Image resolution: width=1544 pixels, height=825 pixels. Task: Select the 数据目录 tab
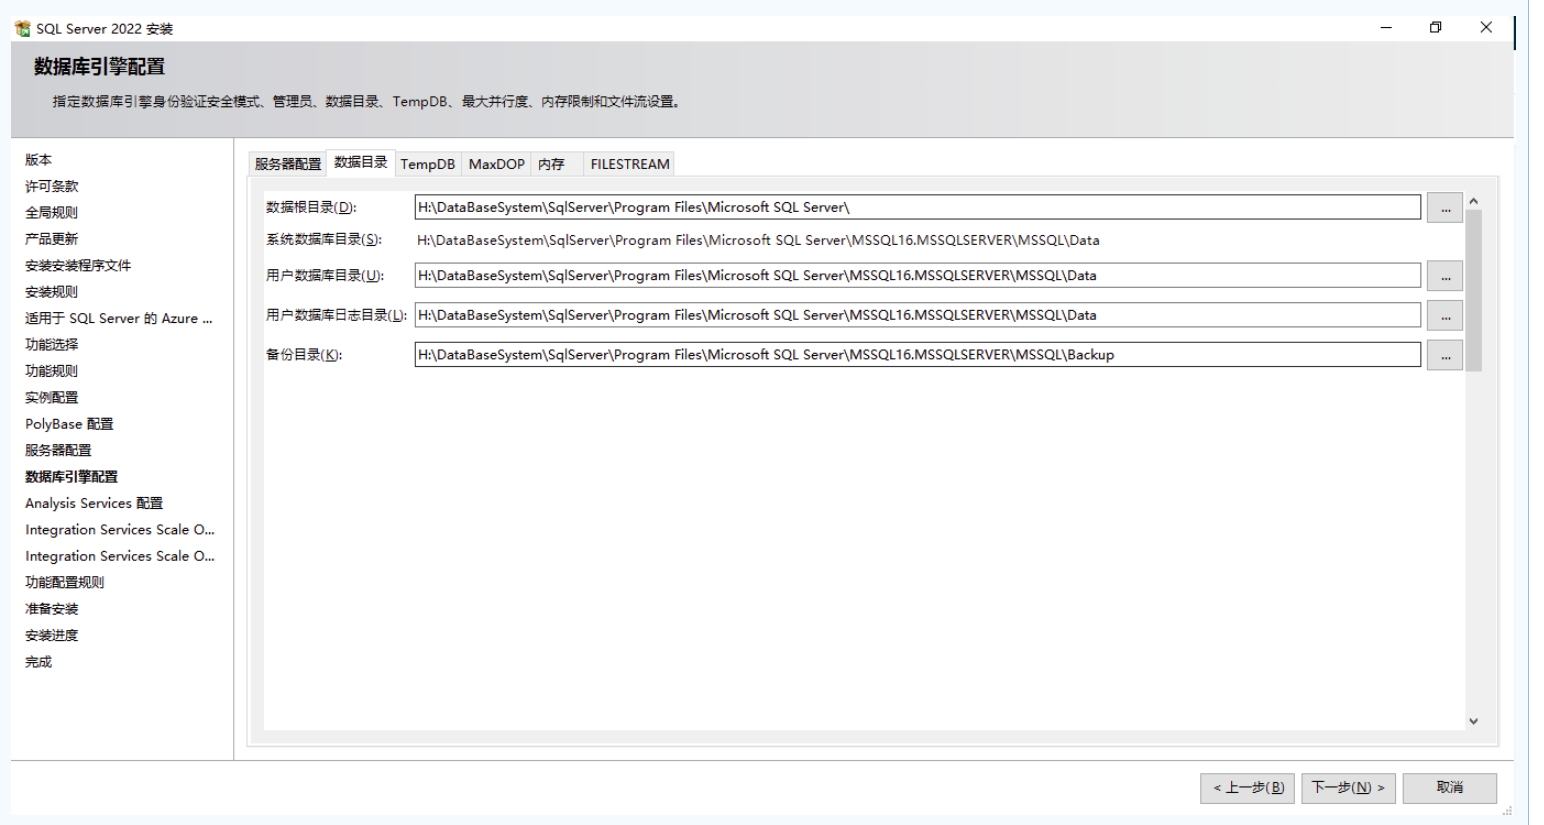(x=361, y=162)
